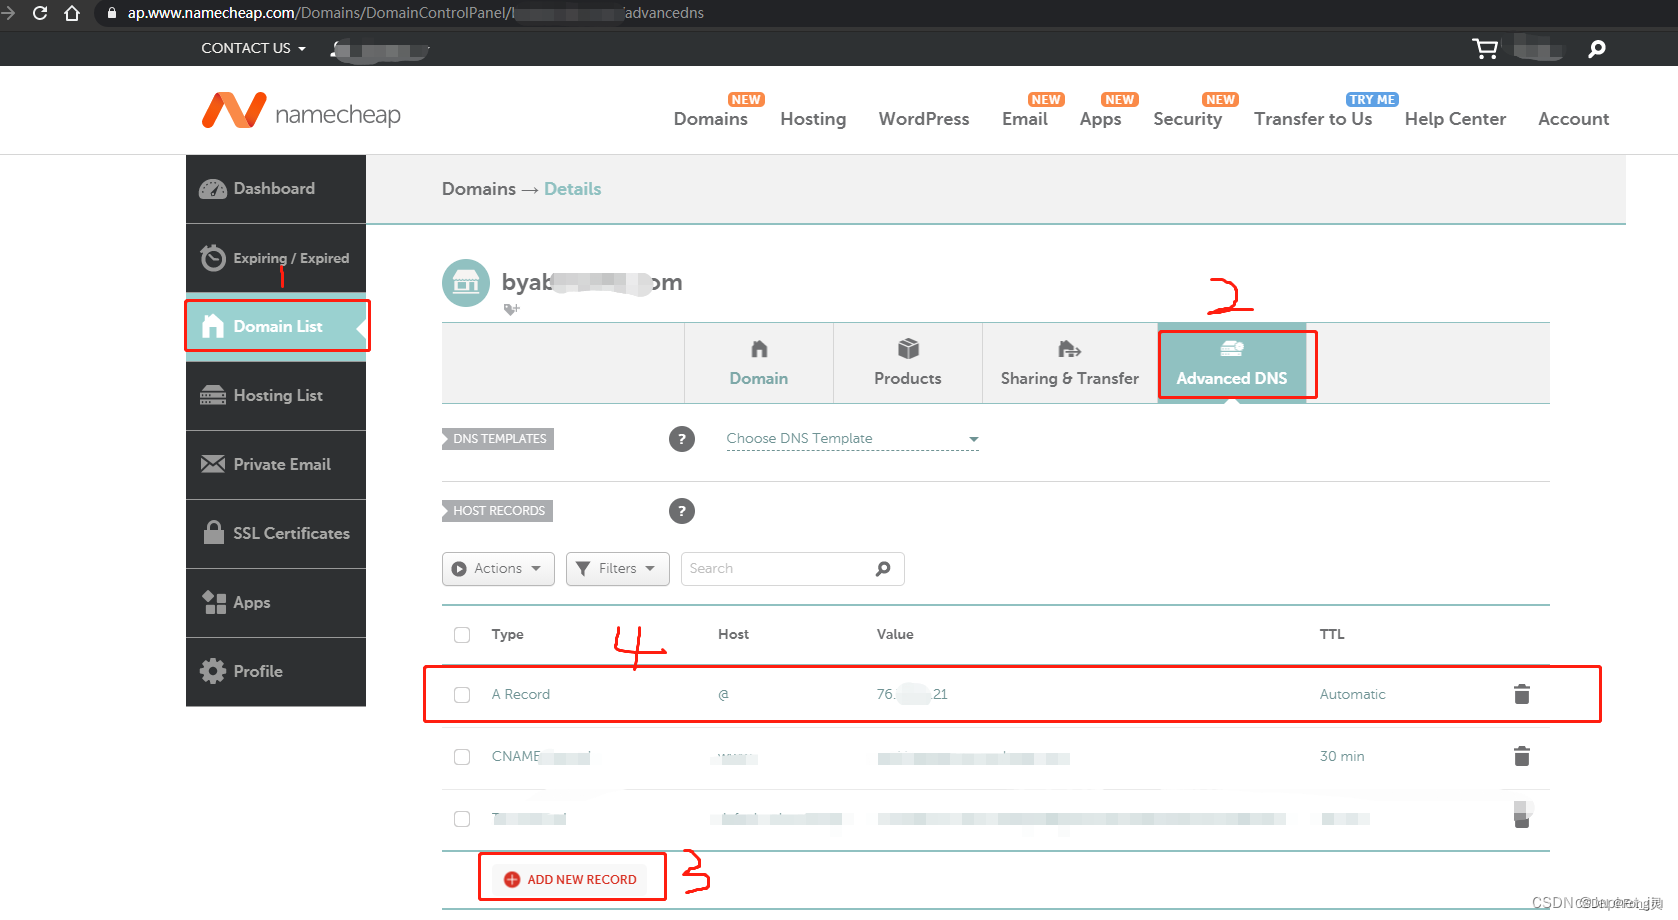1678x920 pixels.
Task: Switch to the Domain tab
Action: 759,363
